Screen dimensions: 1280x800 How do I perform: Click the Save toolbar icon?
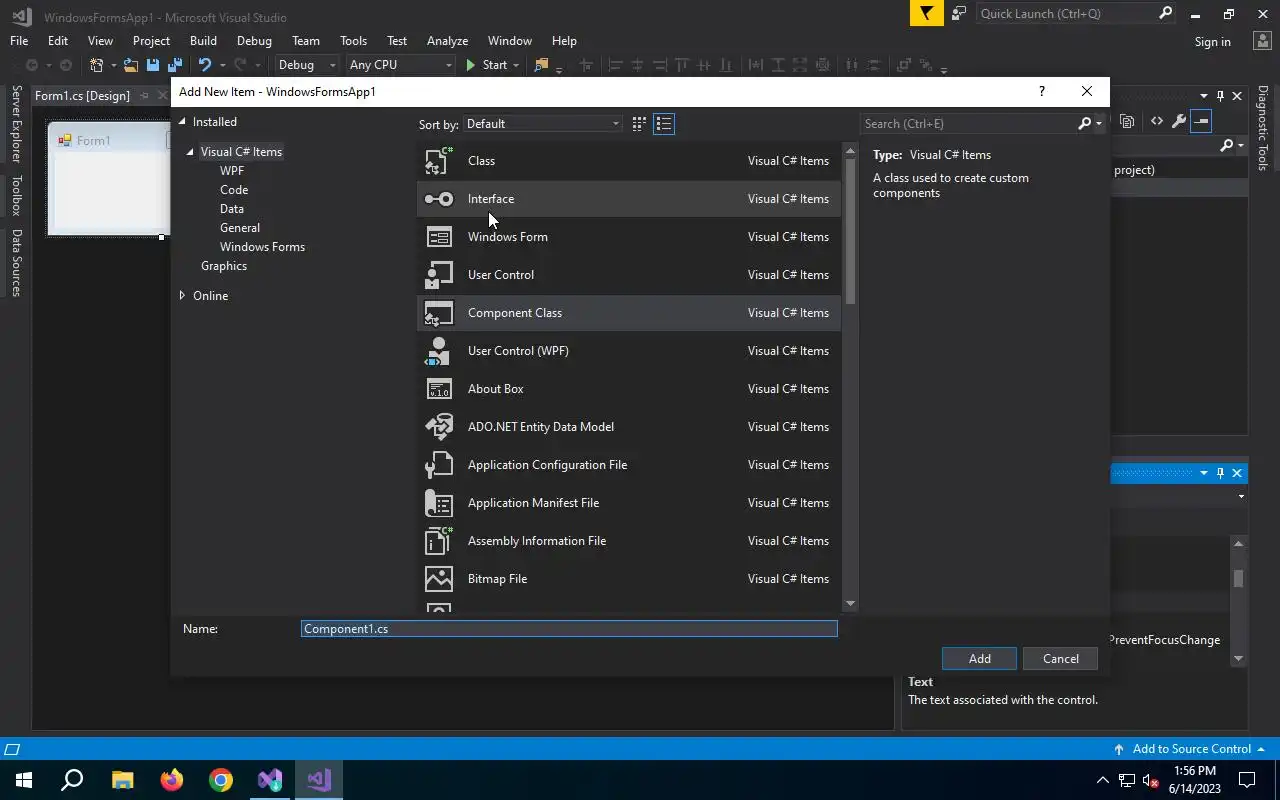153,65
